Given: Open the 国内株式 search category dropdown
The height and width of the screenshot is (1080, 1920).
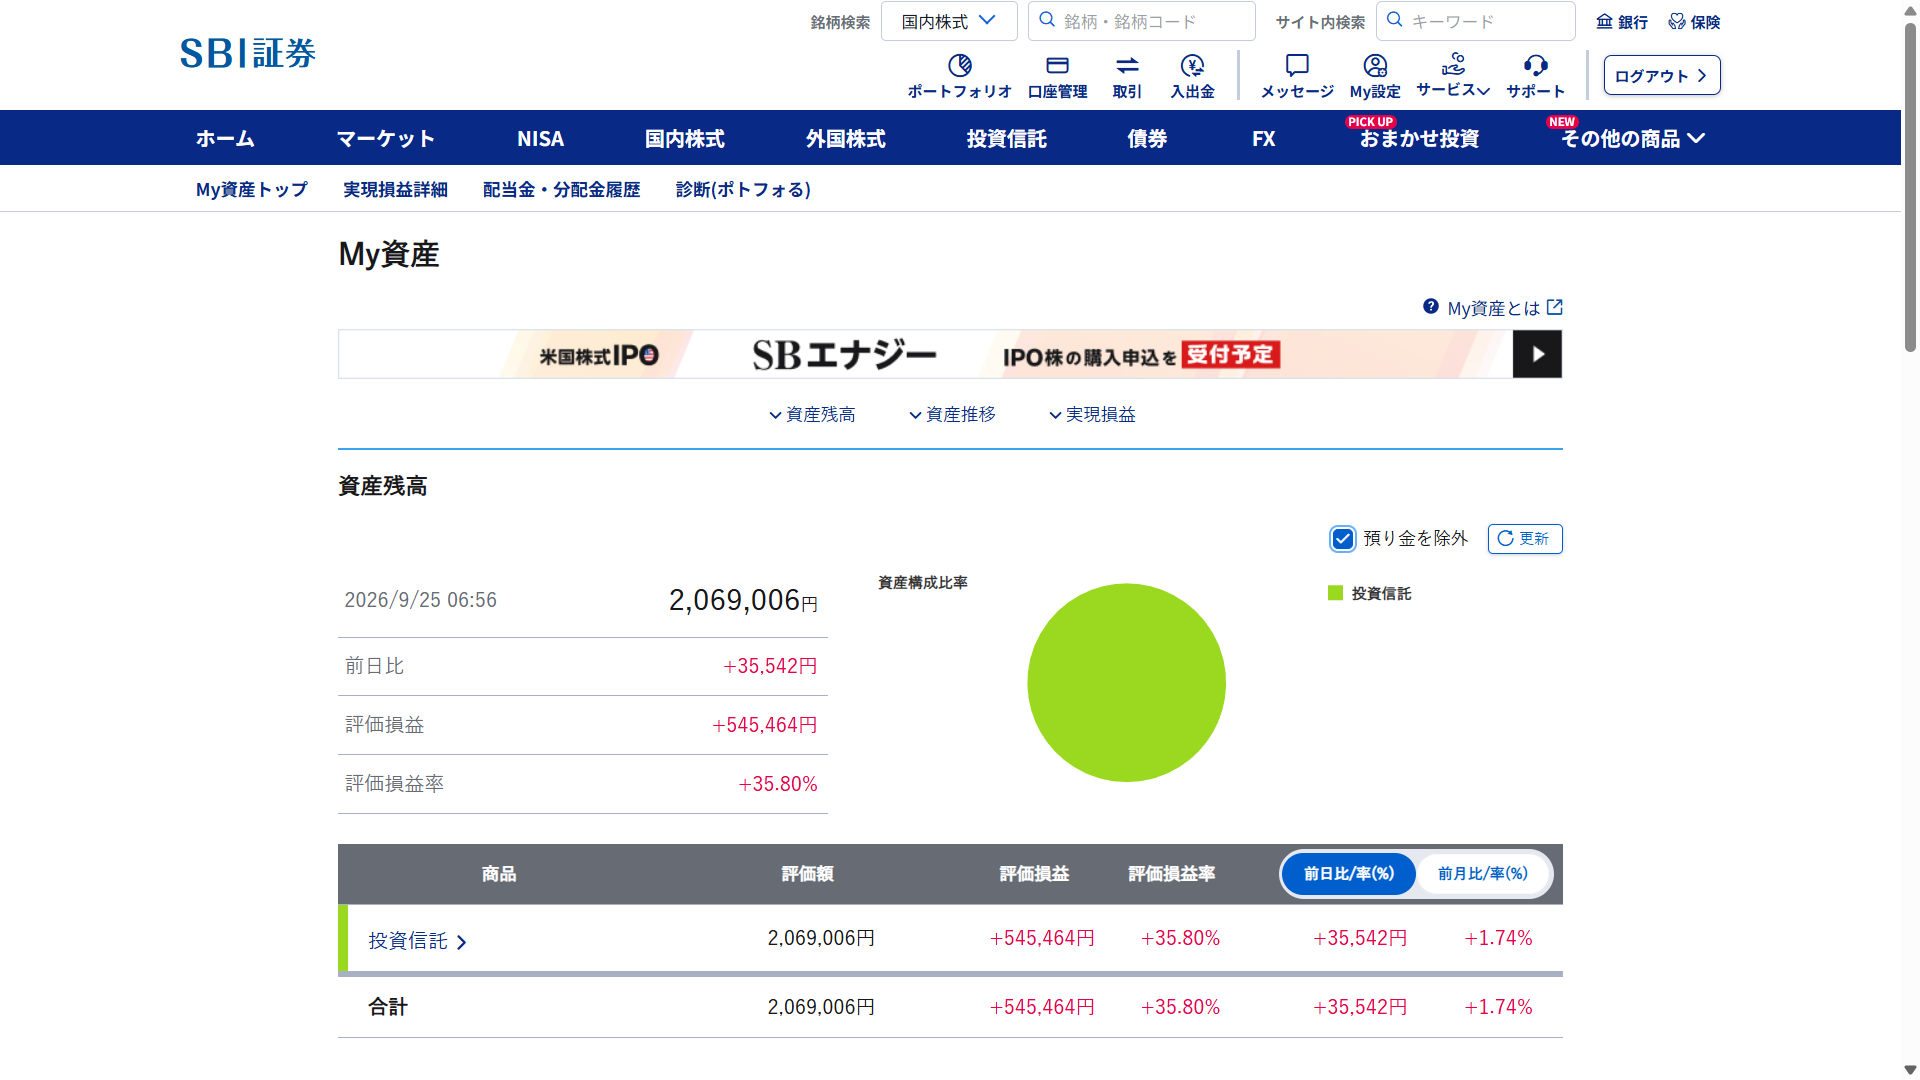Looking at the screenshot, I should coord(949,21).
